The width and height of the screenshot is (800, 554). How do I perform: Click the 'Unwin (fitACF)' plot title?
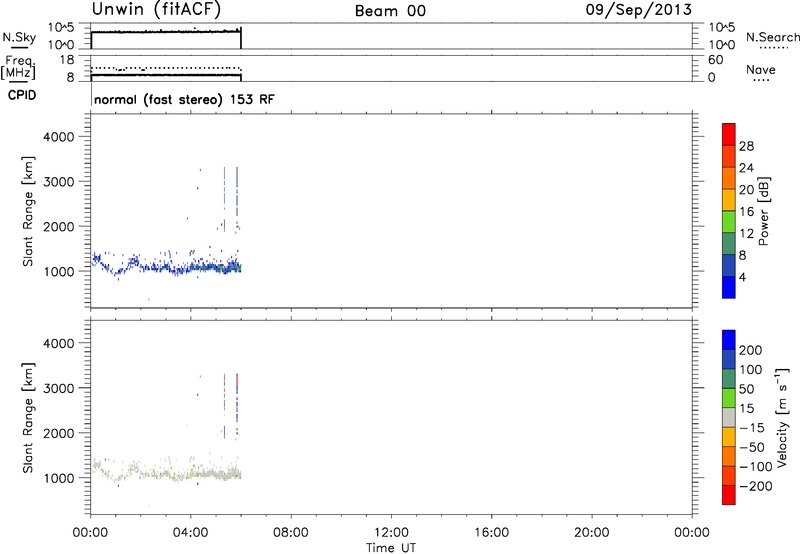pyautogui.click(x=156, y=9)
